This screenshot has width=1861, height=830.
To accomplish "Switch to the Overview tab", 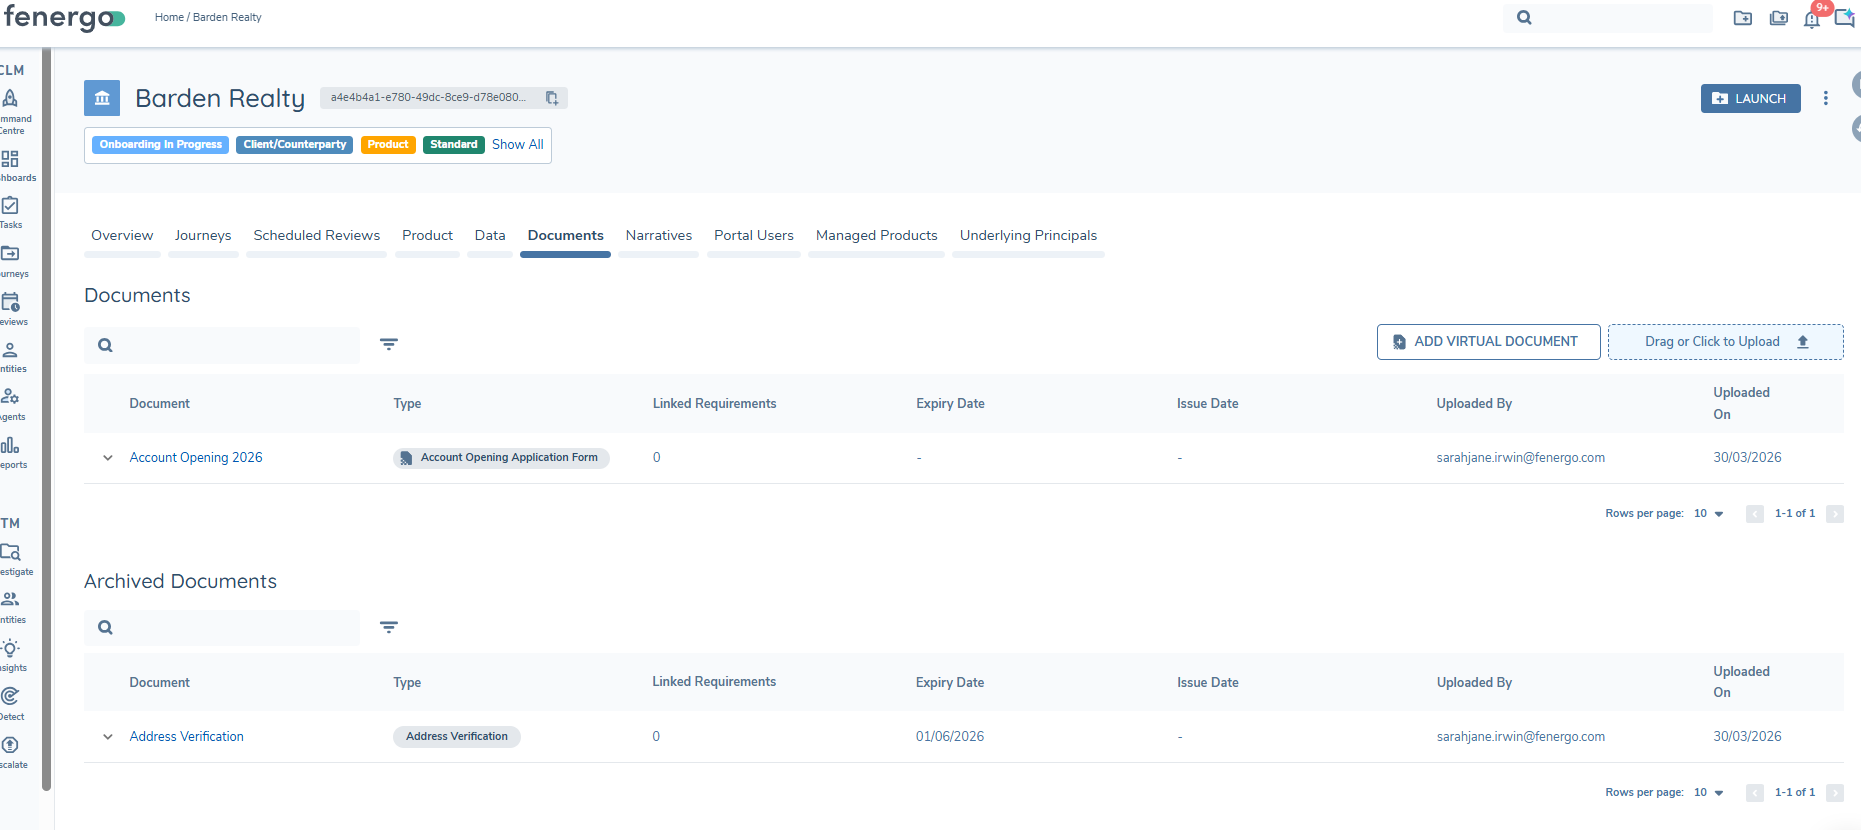I will [122, 236].
